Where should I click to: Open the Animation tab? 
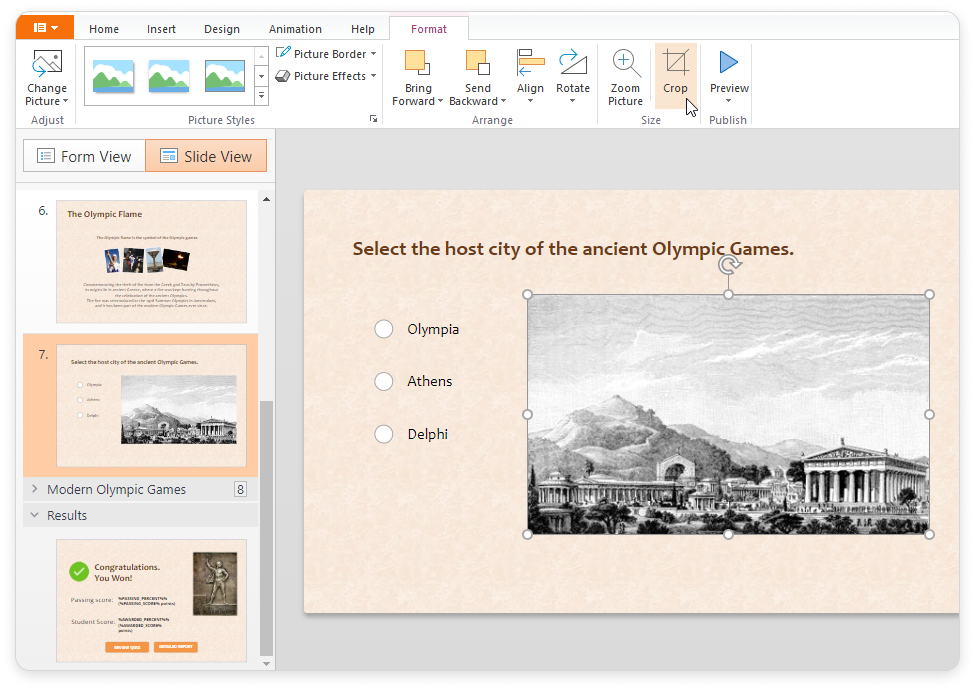coord(295,29)
